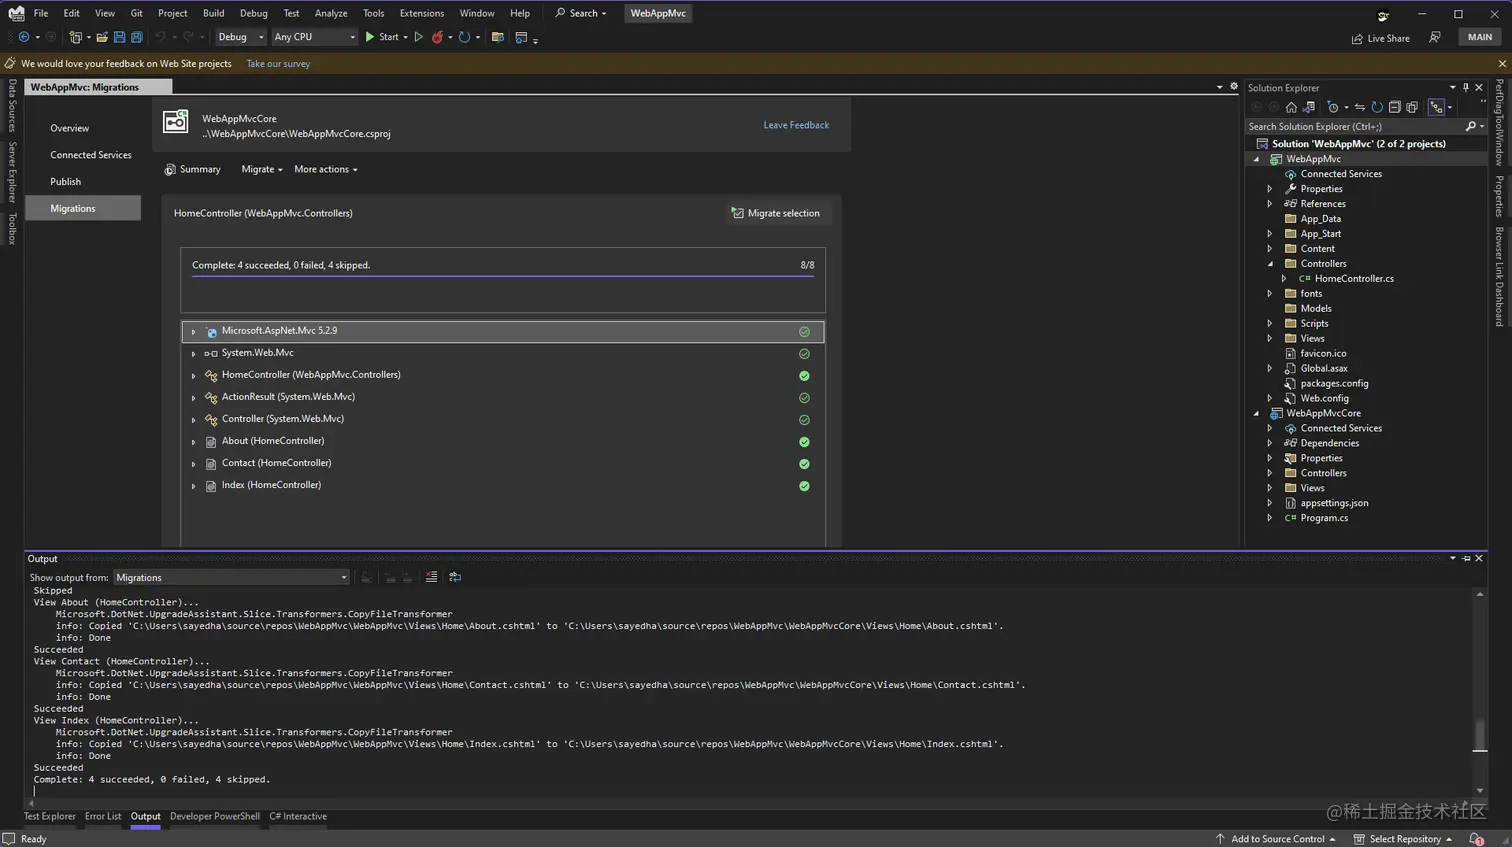Expand the Microsoft.AspNet.Mvc 5.2.9 row

click(x=194, y=331)
